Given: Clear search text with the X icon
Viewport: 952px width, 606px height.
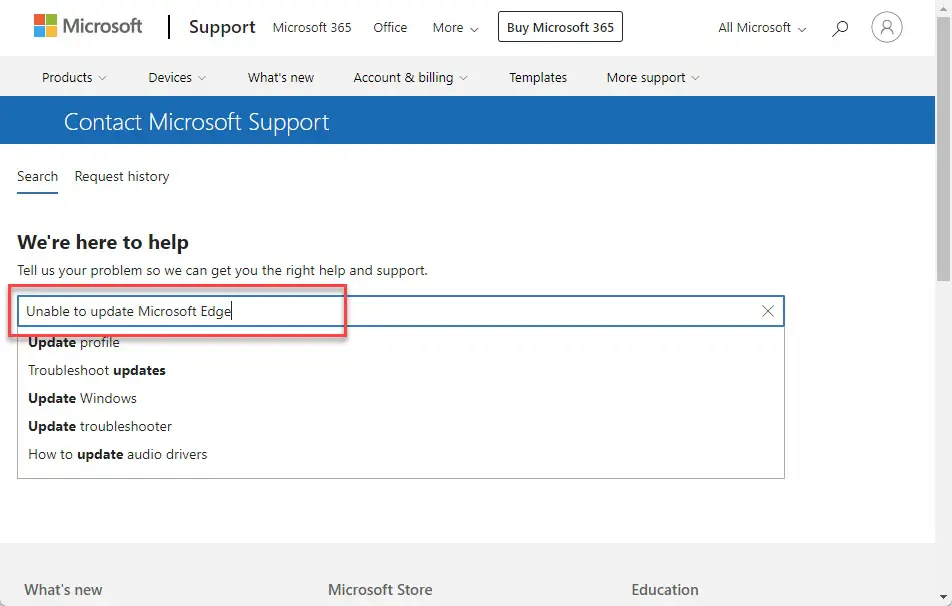Looking at the screenshot, I should point(767,311).
